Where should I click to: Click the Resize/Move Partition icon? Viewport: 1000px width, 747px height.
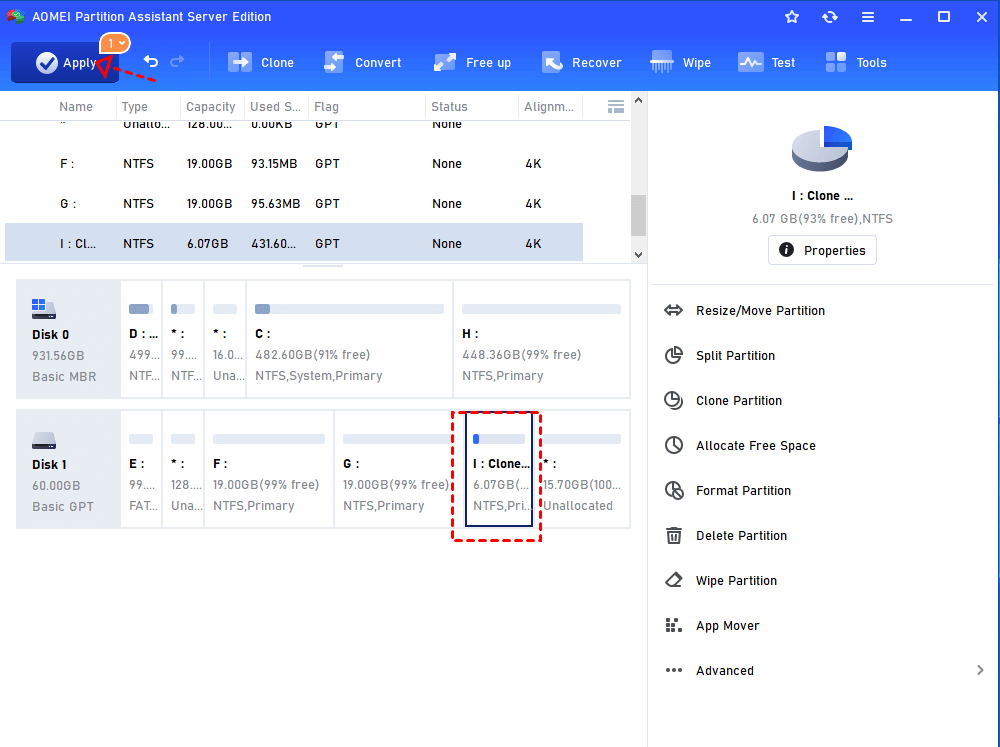[673, 311]
